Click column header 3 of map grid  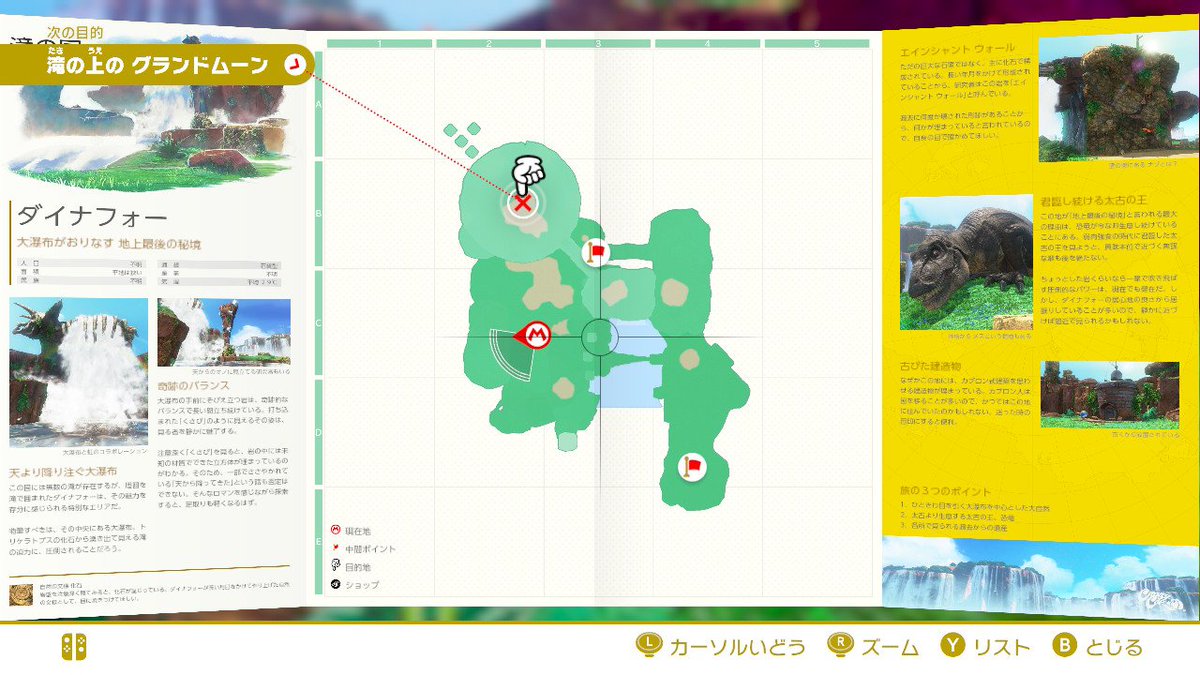coord(598,44)
